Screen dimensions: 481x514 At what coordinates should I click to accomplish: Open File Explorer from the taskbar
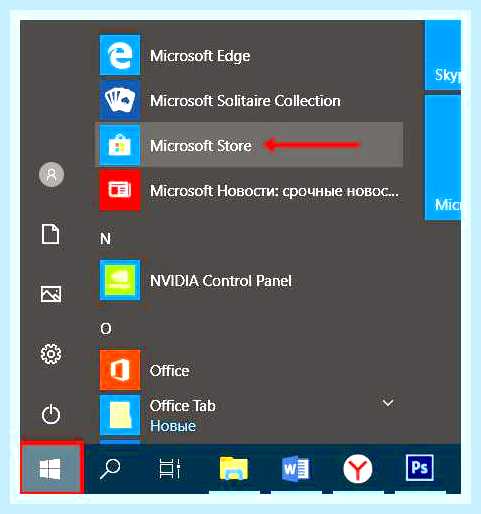(234, 468)
